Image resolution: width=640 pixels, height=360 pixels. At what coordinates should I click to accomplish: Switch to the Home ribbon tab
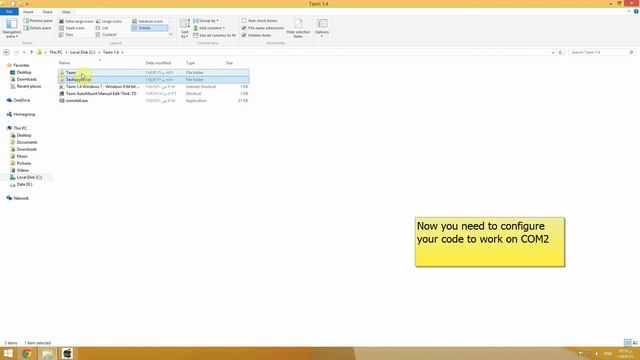28,12
